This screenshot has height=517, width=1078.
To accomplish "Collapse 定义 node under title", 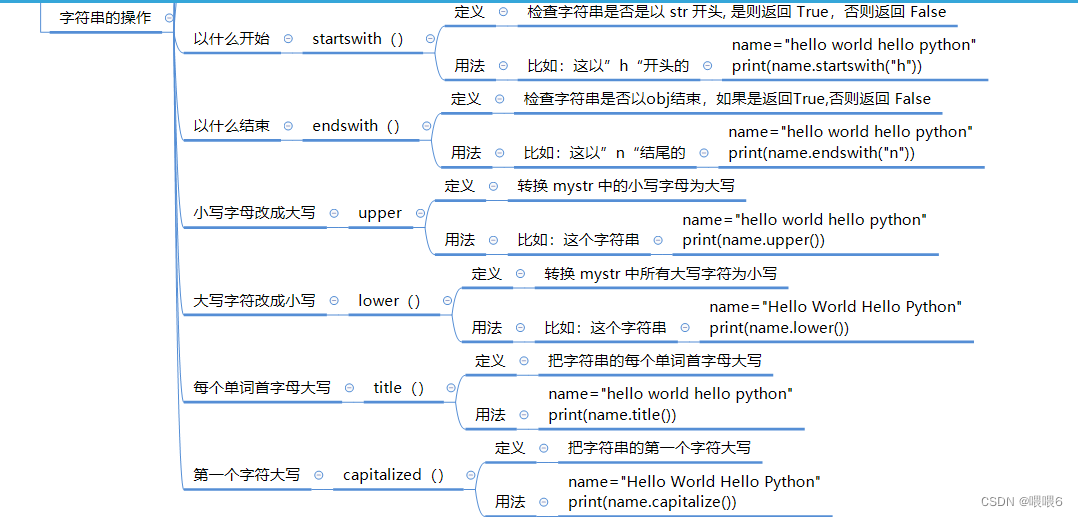I will coord(524,362).
